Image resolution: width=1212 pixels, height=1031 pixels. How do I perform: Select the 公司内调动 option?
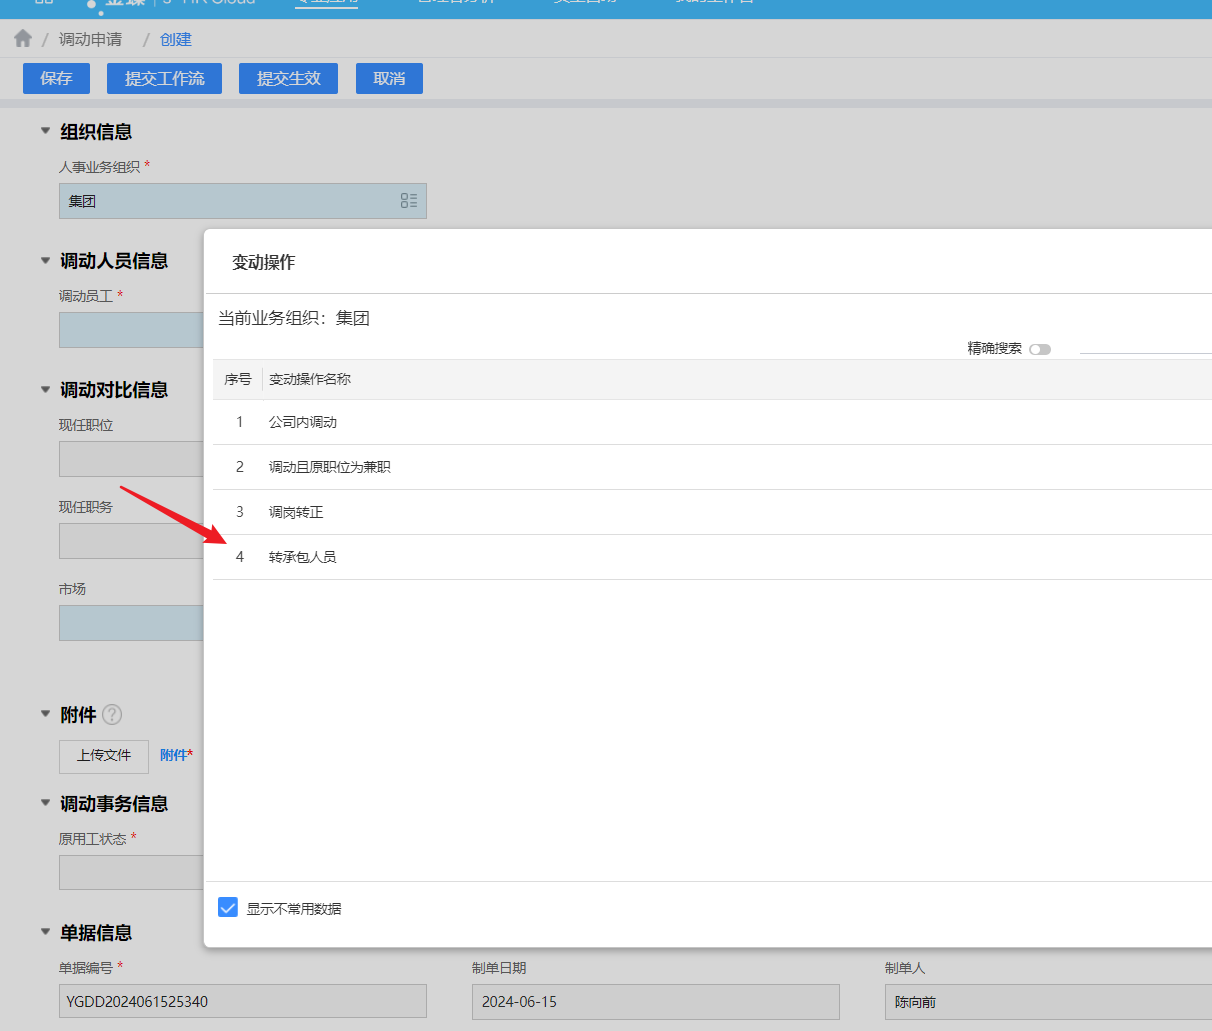coord(302,422)
